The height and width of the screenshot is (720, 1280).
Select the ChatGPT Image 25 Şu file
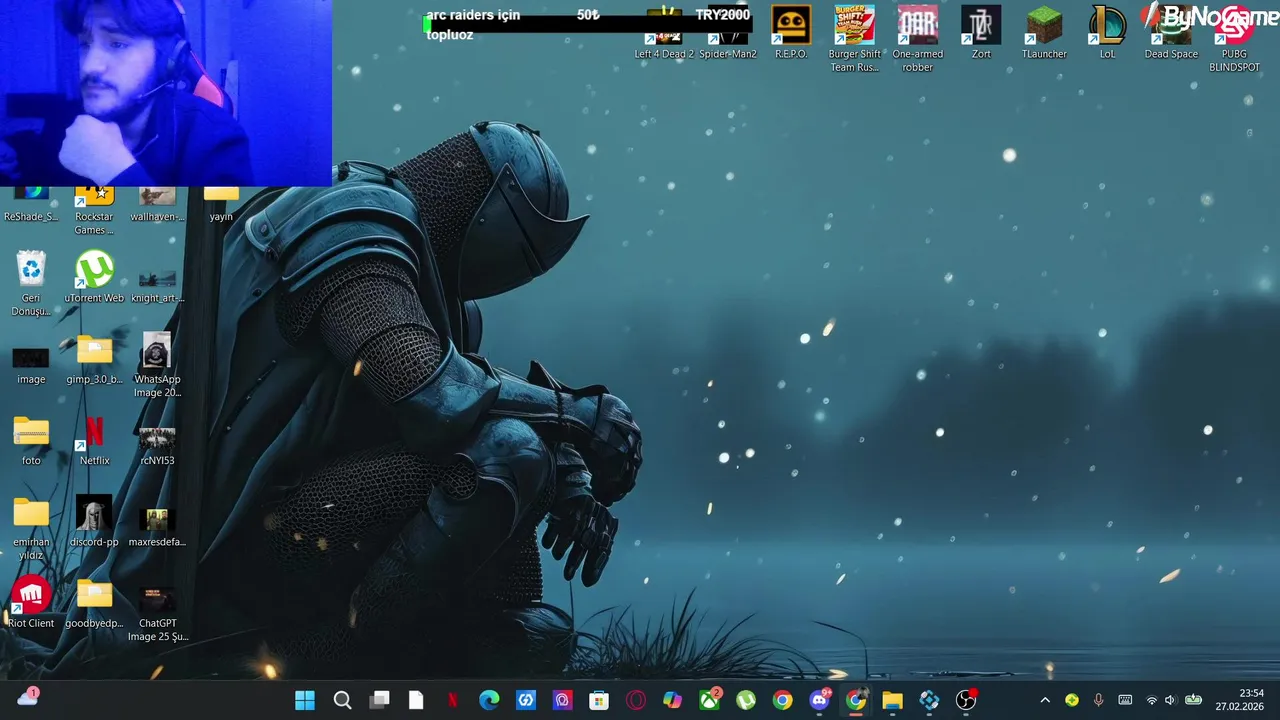[x=157, y=614]
